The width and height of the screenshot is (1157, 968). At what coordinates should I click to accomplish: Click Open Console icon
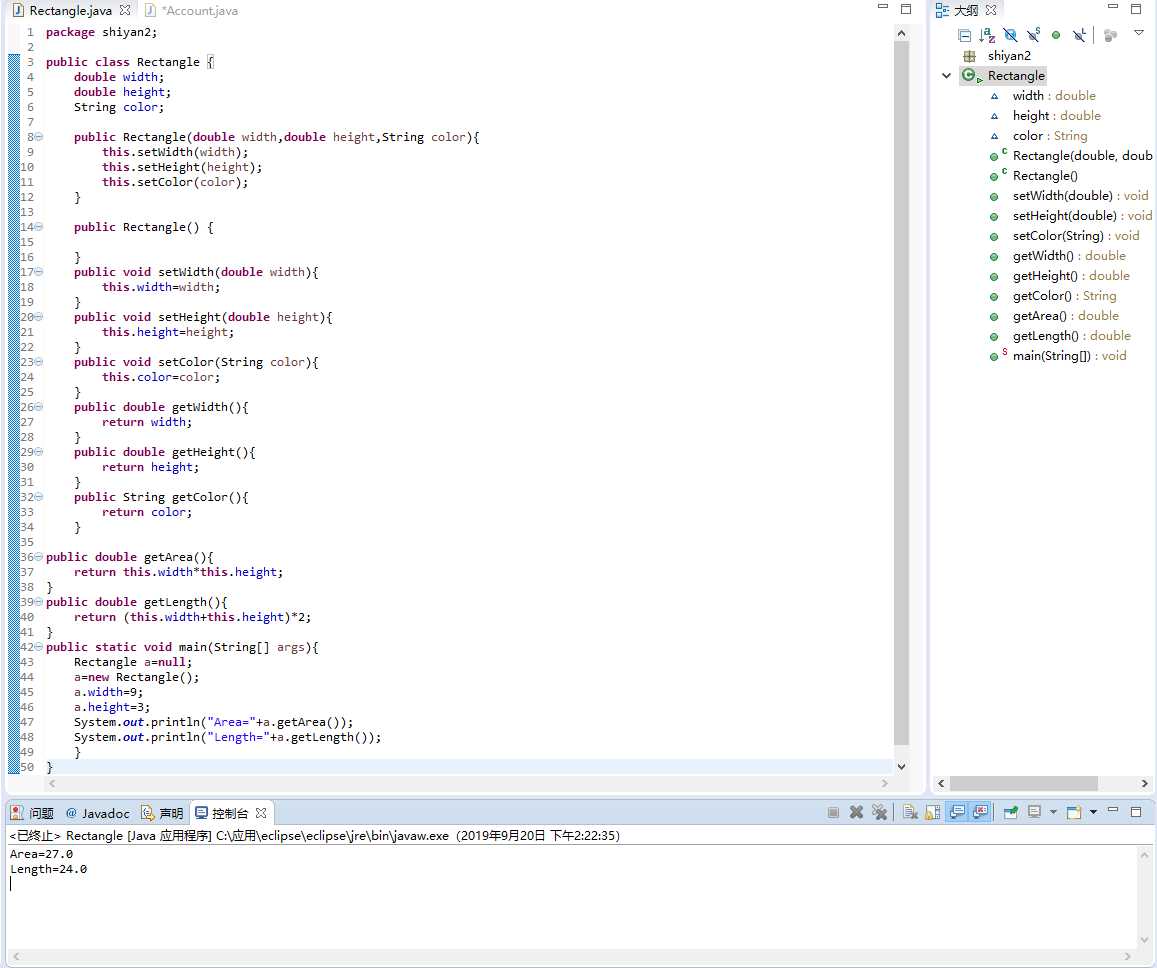coord(1074,812)
